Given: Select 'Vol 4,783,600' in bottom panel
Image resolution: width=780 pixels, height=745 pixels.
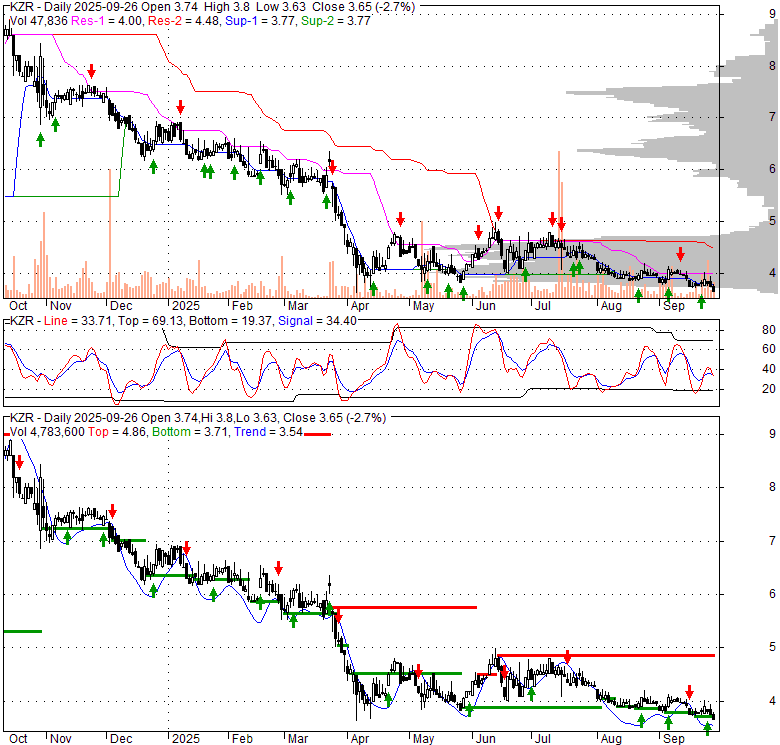Looking at the screenshot, I should click(x=47, y=432).
